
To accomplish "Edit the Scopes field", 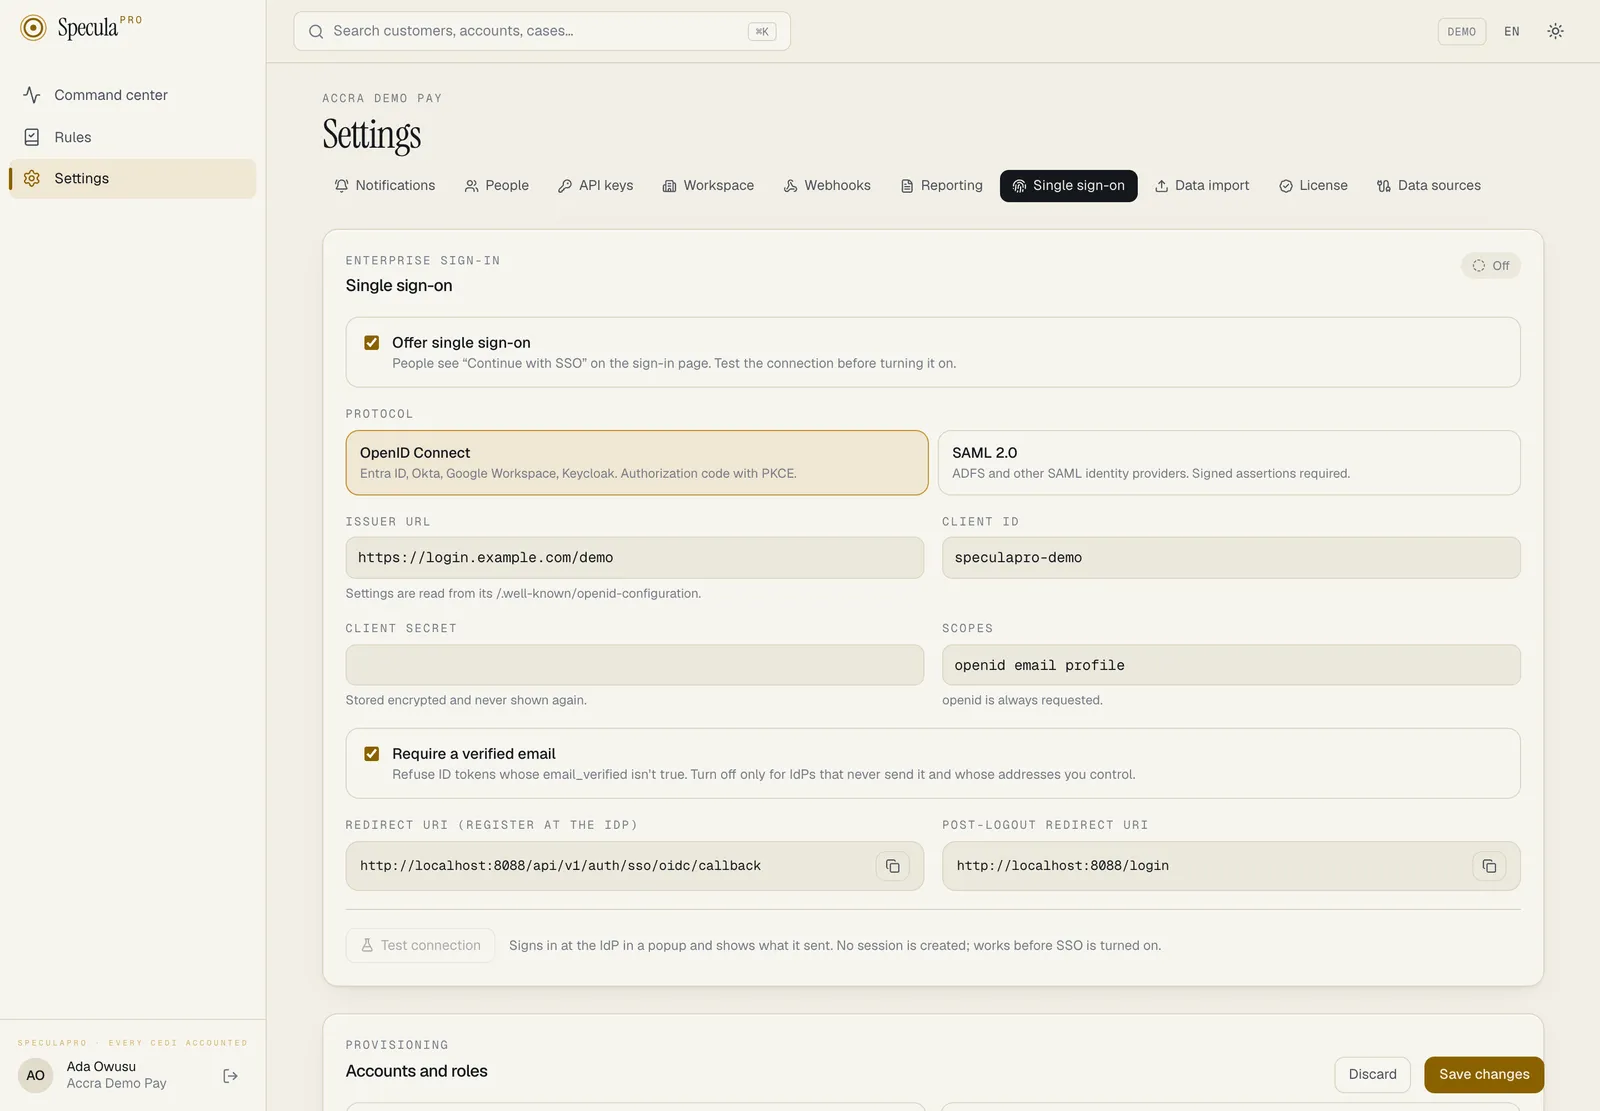I will tap(1231, 665).
